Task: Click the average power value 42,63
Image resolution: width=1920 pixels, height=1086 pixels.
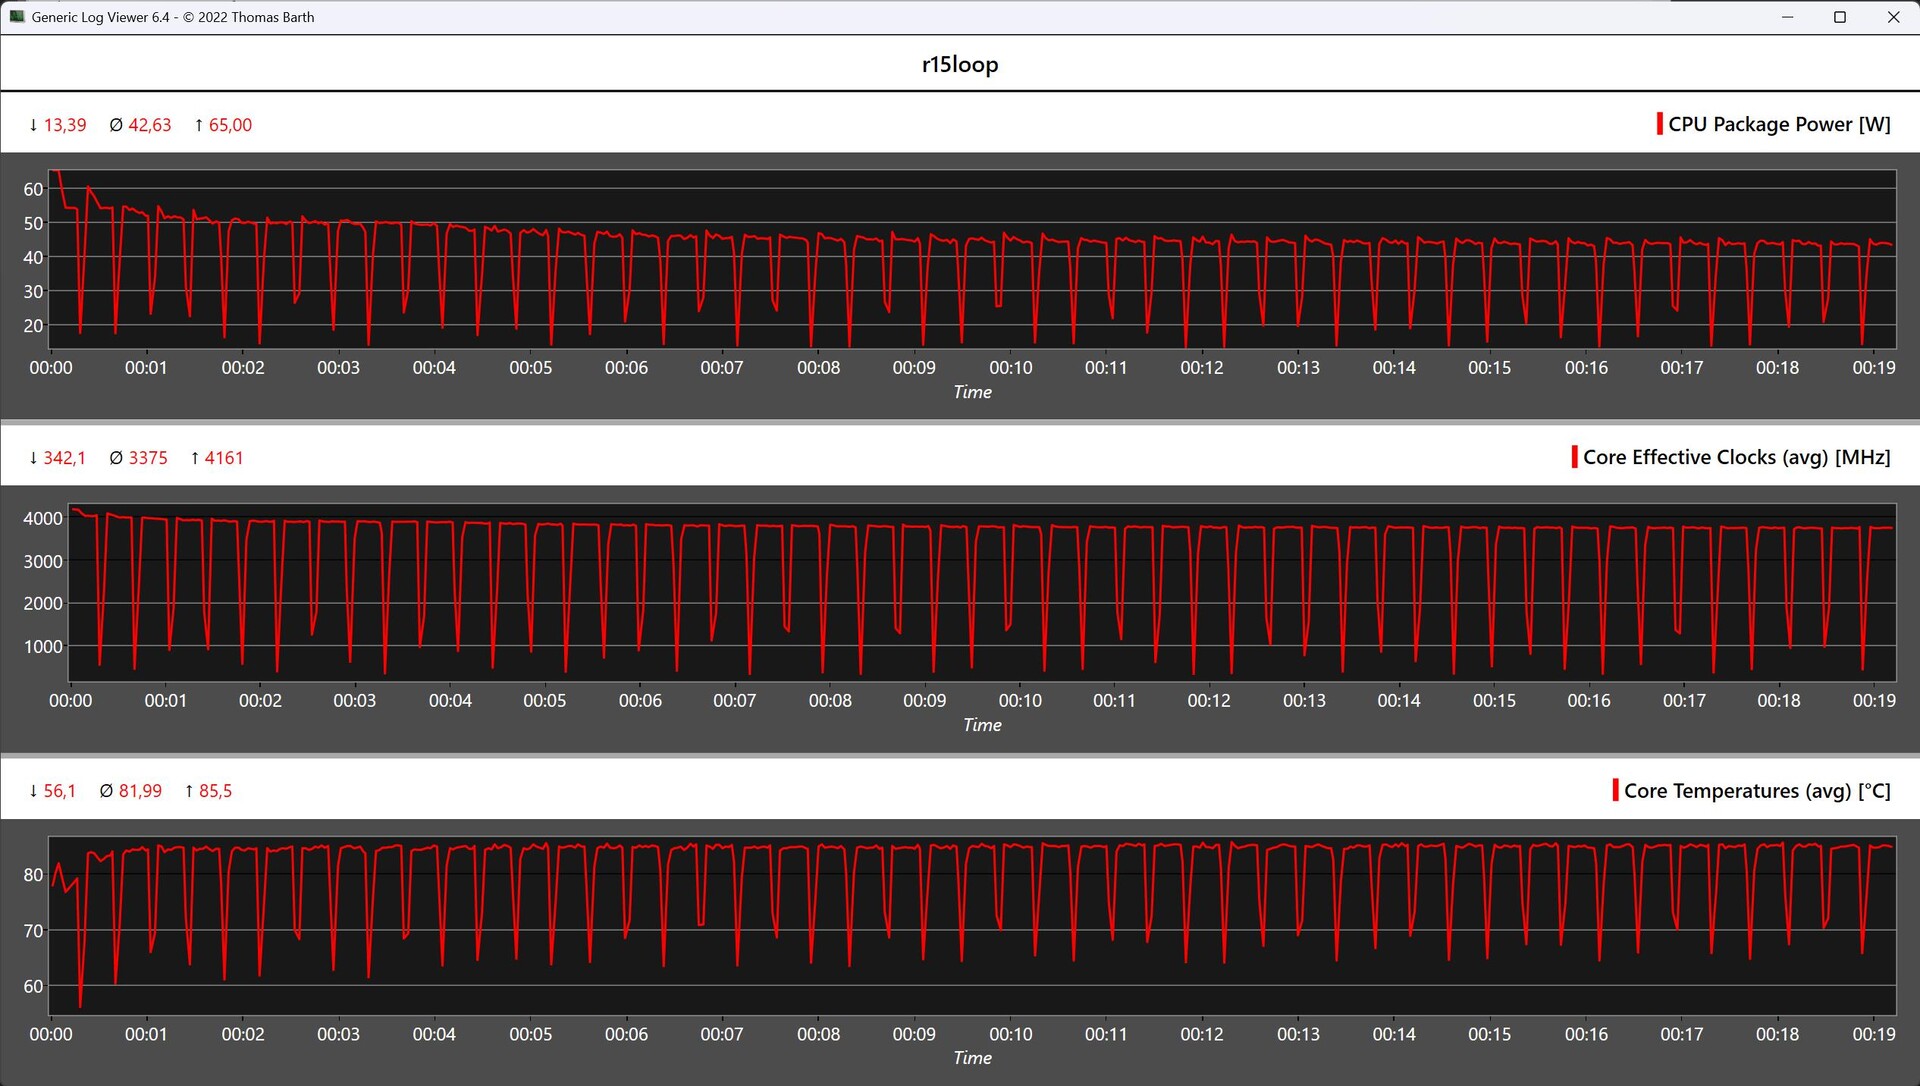Action: coord(149,125)
